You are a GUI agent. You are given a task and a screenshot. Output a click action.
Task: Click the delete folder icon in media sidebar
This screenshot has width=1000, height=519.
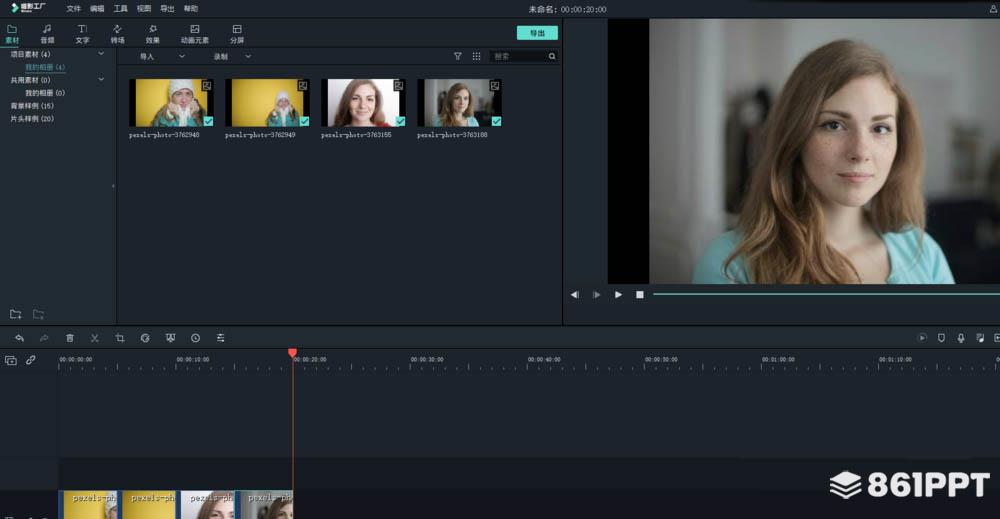coord(38,314)
